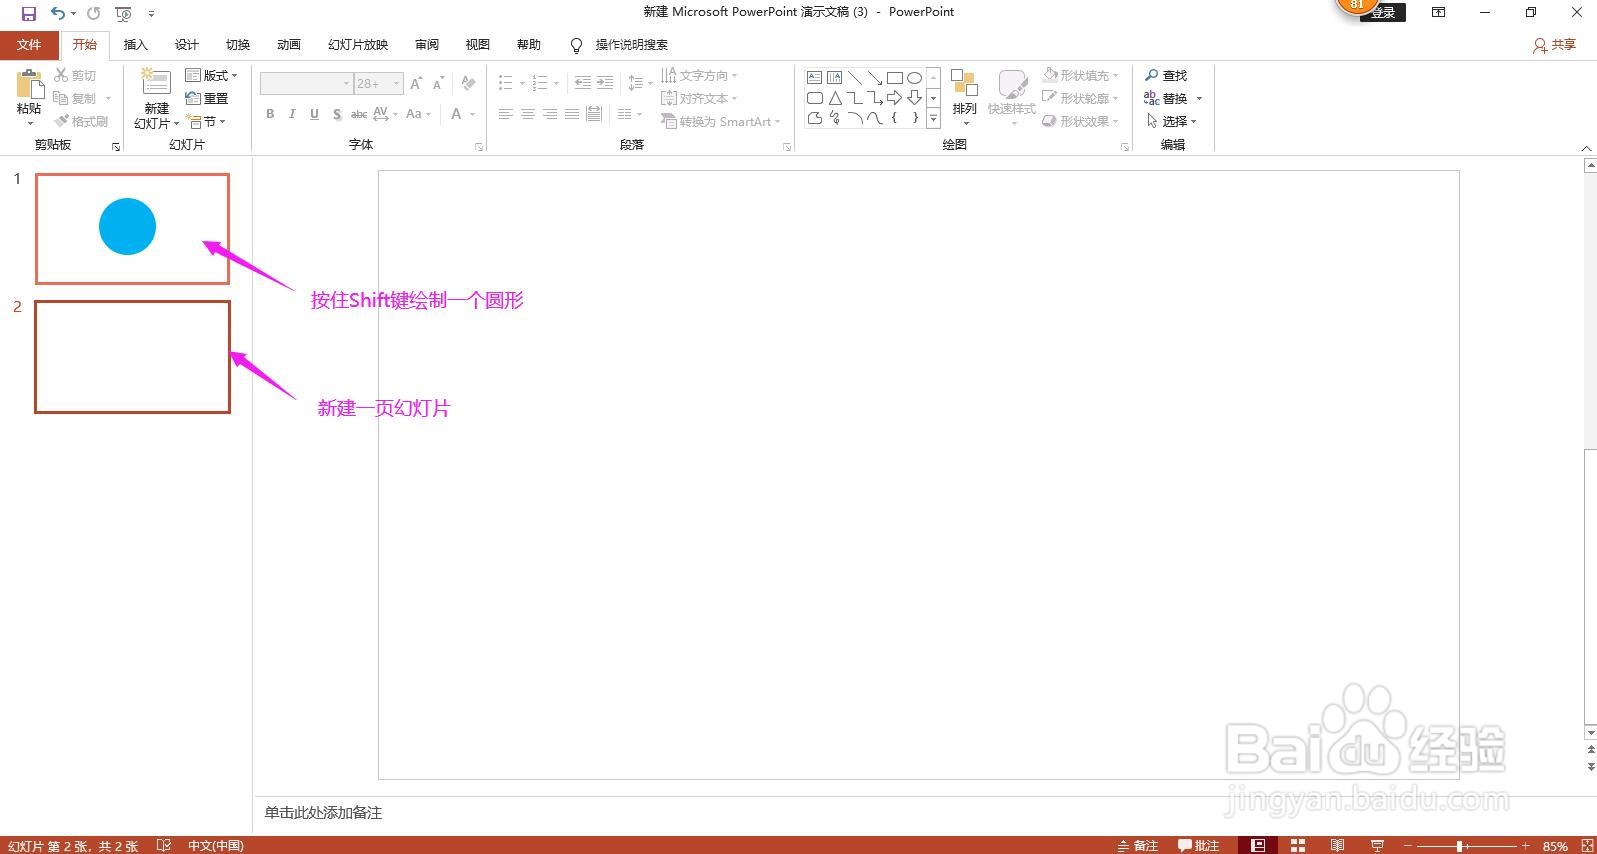This screenshot has width=1597, height=854.
Task: Open the 版式 layout dropdown
Action: (211, 75)
